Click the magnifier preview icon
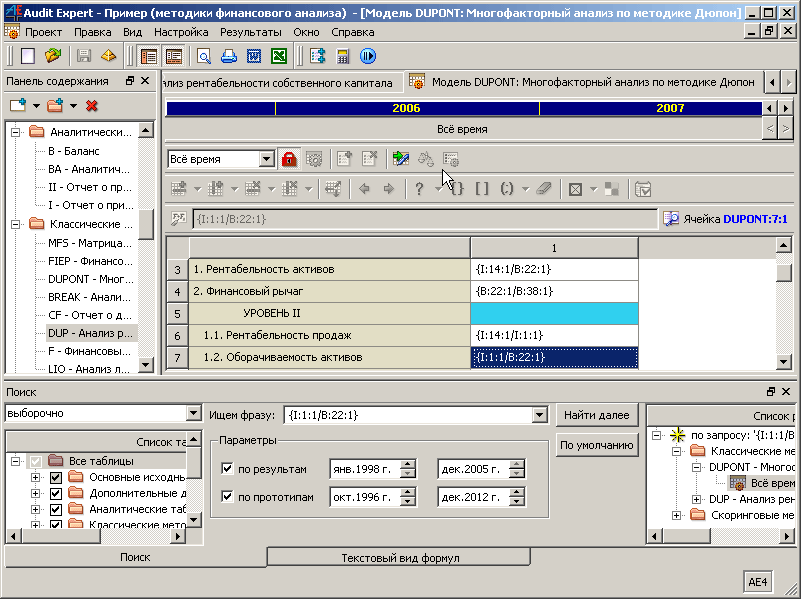The image size is (801, 599). [x=204, y=56]
